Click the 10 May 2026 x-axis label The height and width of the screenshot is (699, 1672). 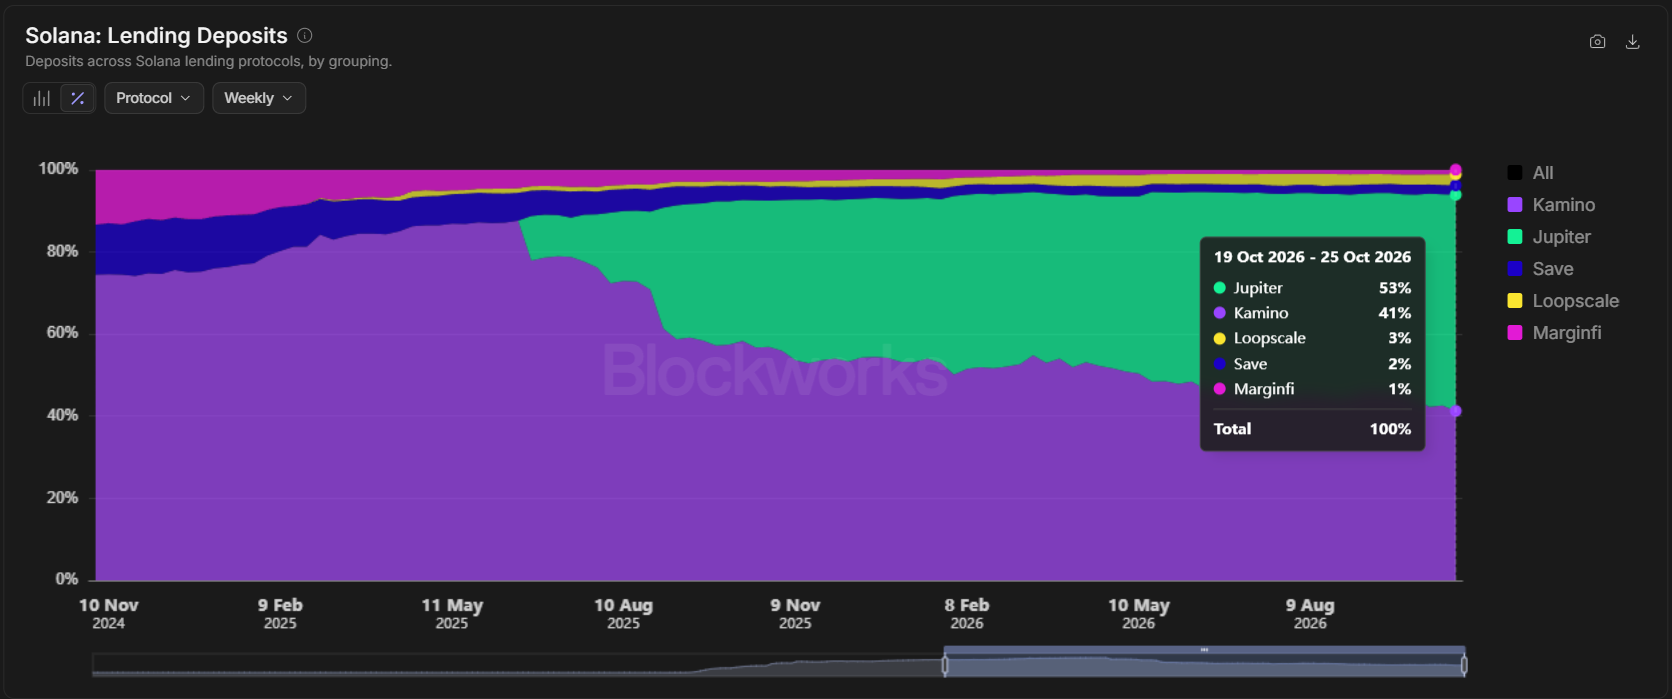coord(1139,614)
